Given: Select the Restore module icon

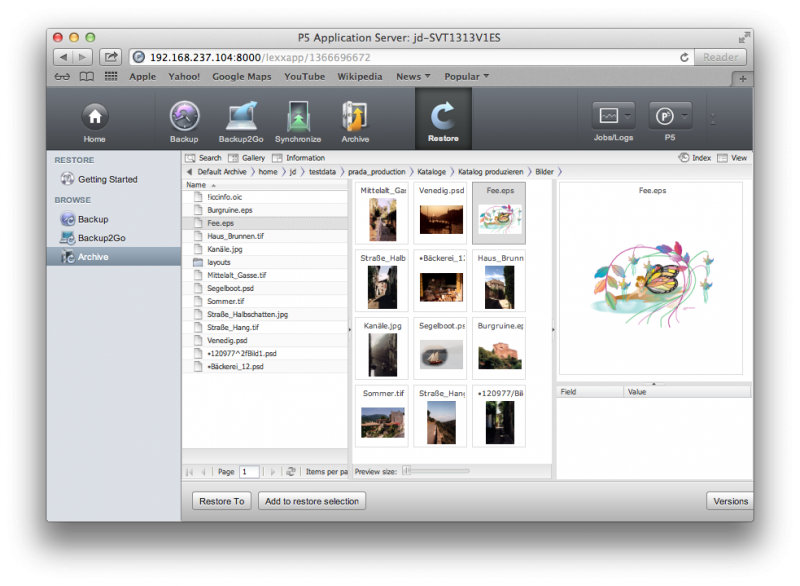Looking at the screenshot, I should click(x=443, y=121).
